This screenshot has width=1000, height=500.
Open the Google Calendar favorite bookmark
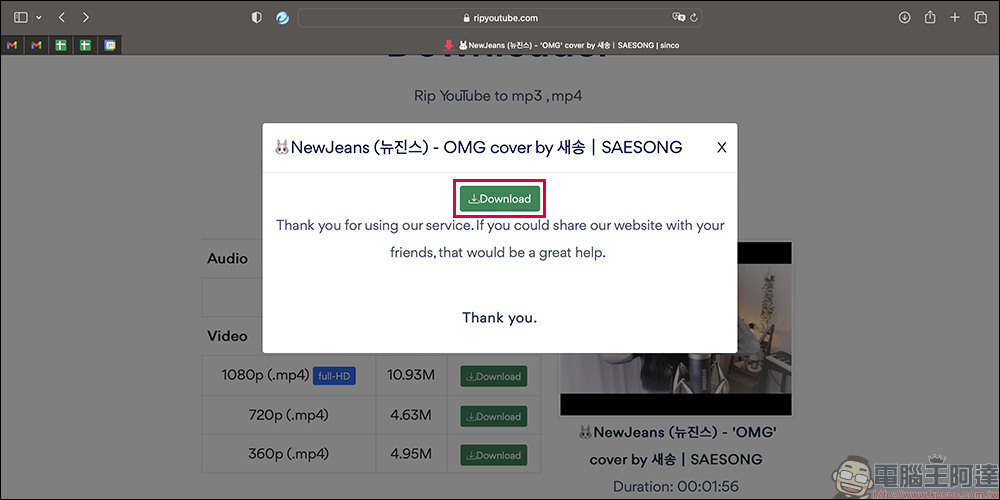(x=110, y=45)
